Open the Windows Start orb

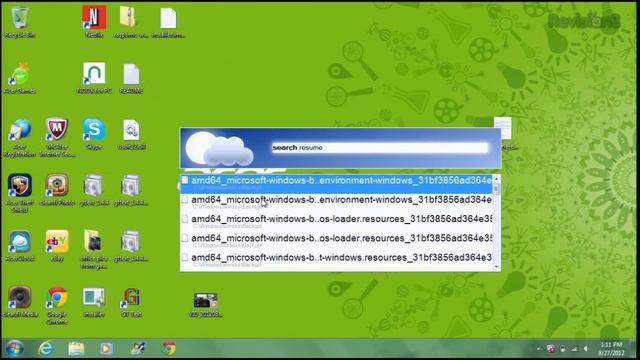pyautogui.click(x=15, y=349)
